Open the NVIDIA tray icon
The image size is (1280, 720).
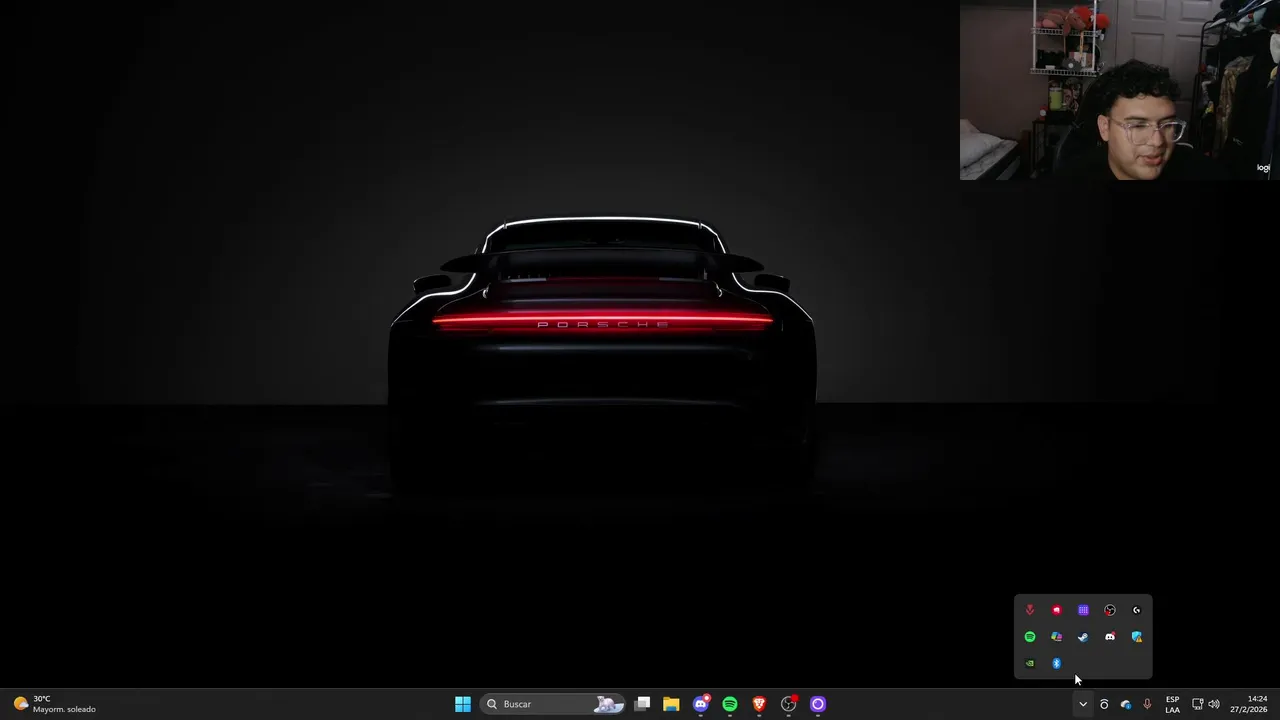(1030, 663)
